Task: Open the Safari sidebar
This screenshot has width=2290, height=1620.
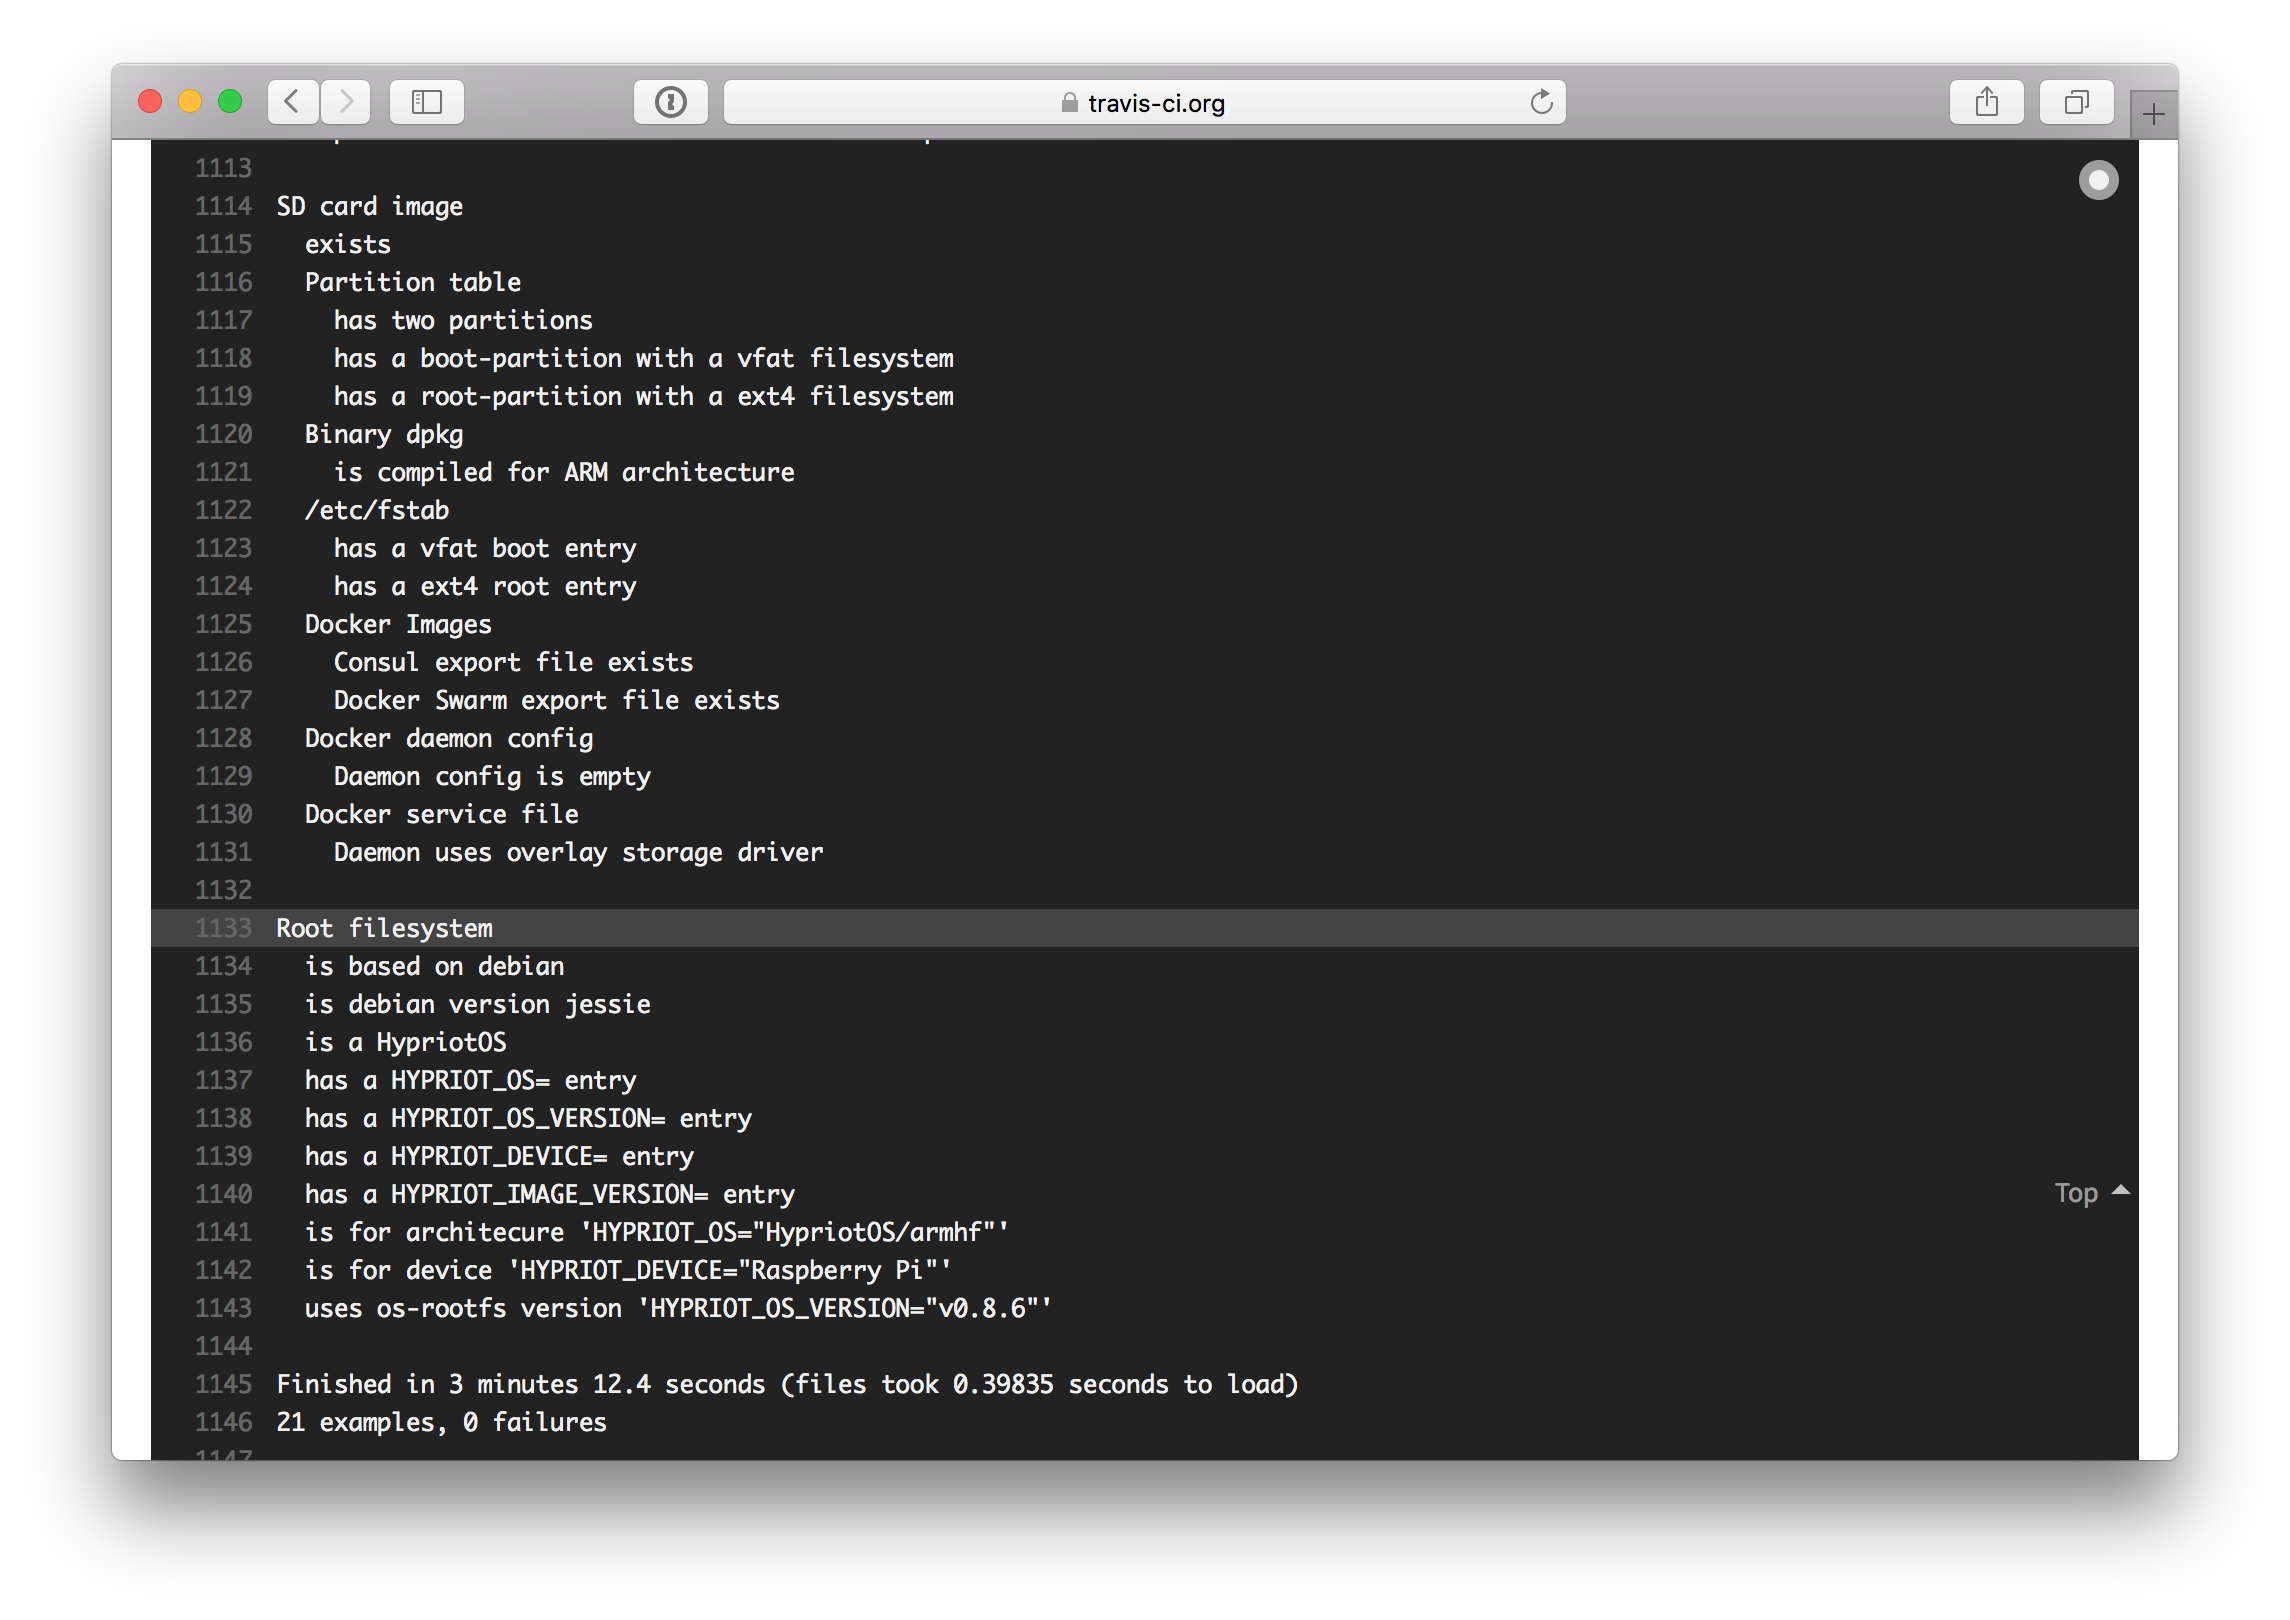Action: (x=426, y=101)
